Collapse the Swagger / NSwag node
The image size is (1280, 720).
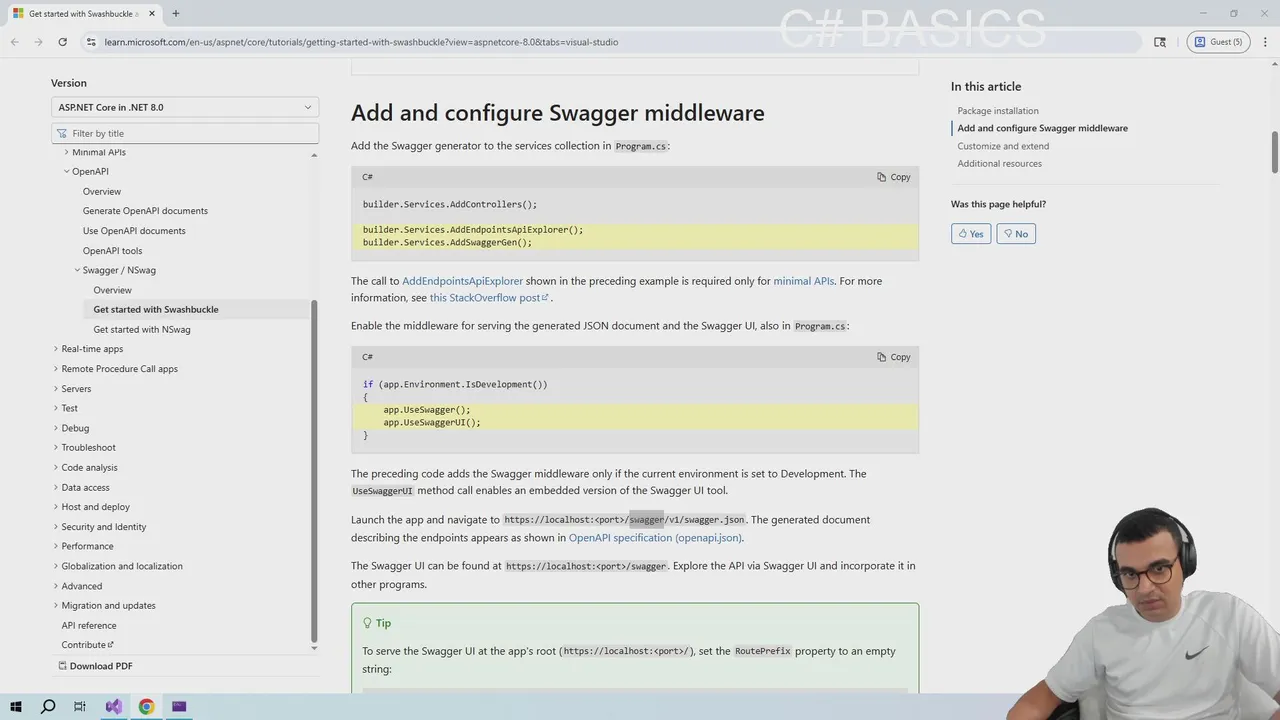[x=78, y=270]
